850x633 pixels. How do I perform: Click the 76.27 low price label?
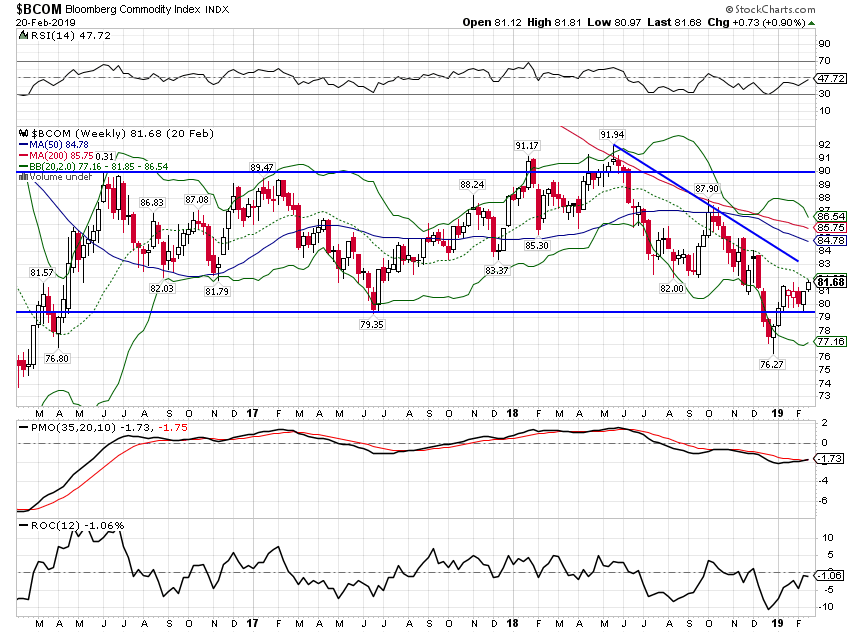(x=771, y=365)
